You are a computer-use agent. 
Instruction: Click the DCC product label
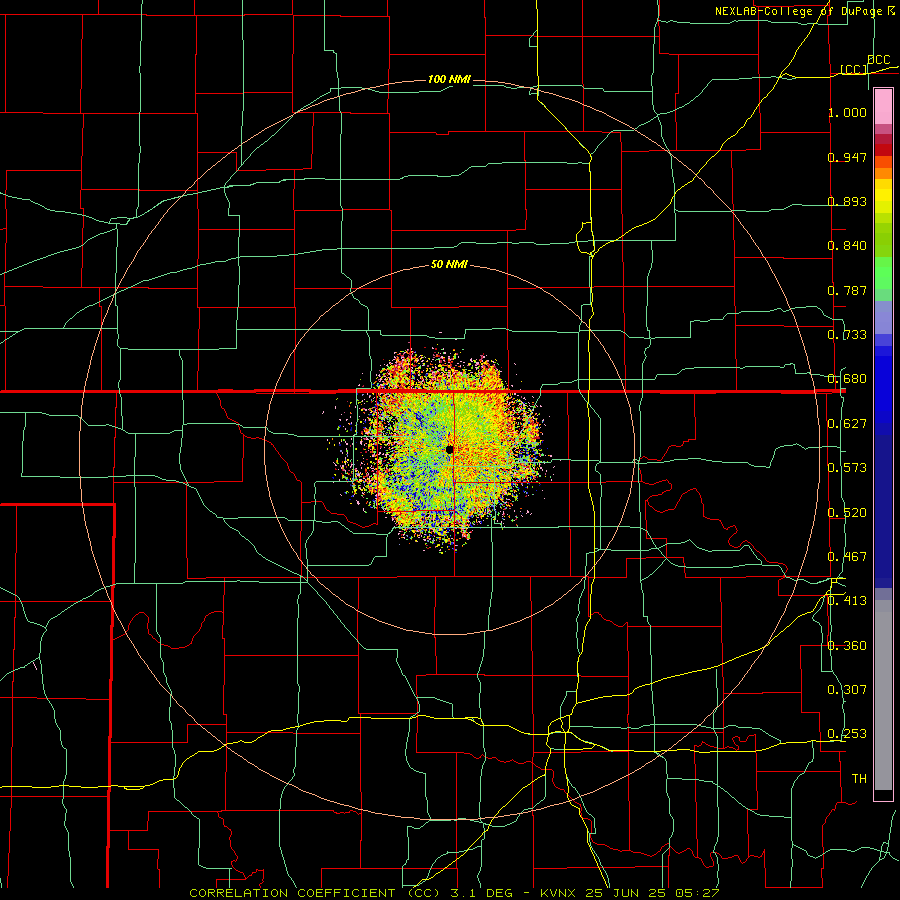point(878,59)
